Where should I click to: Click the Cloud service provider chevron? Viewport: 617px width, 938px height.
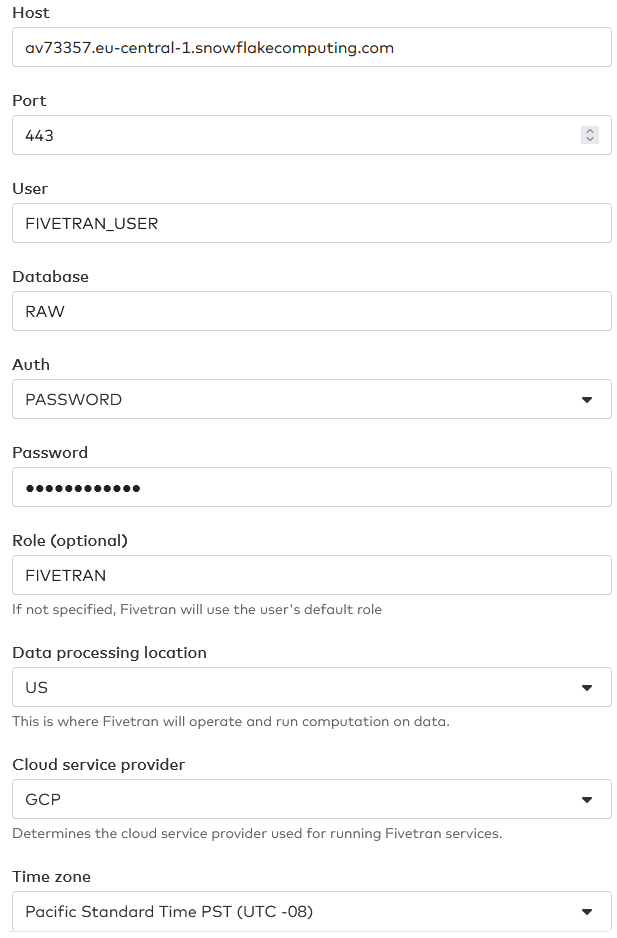pos(589,799)
